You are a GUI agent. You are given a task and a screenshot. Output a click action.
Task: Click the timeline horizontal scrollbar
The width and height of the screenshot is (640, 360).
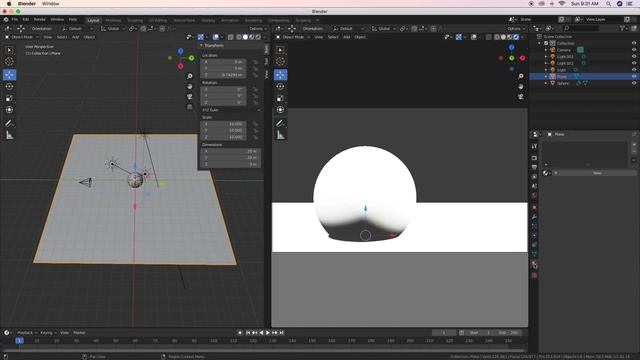tap(263, 350)
